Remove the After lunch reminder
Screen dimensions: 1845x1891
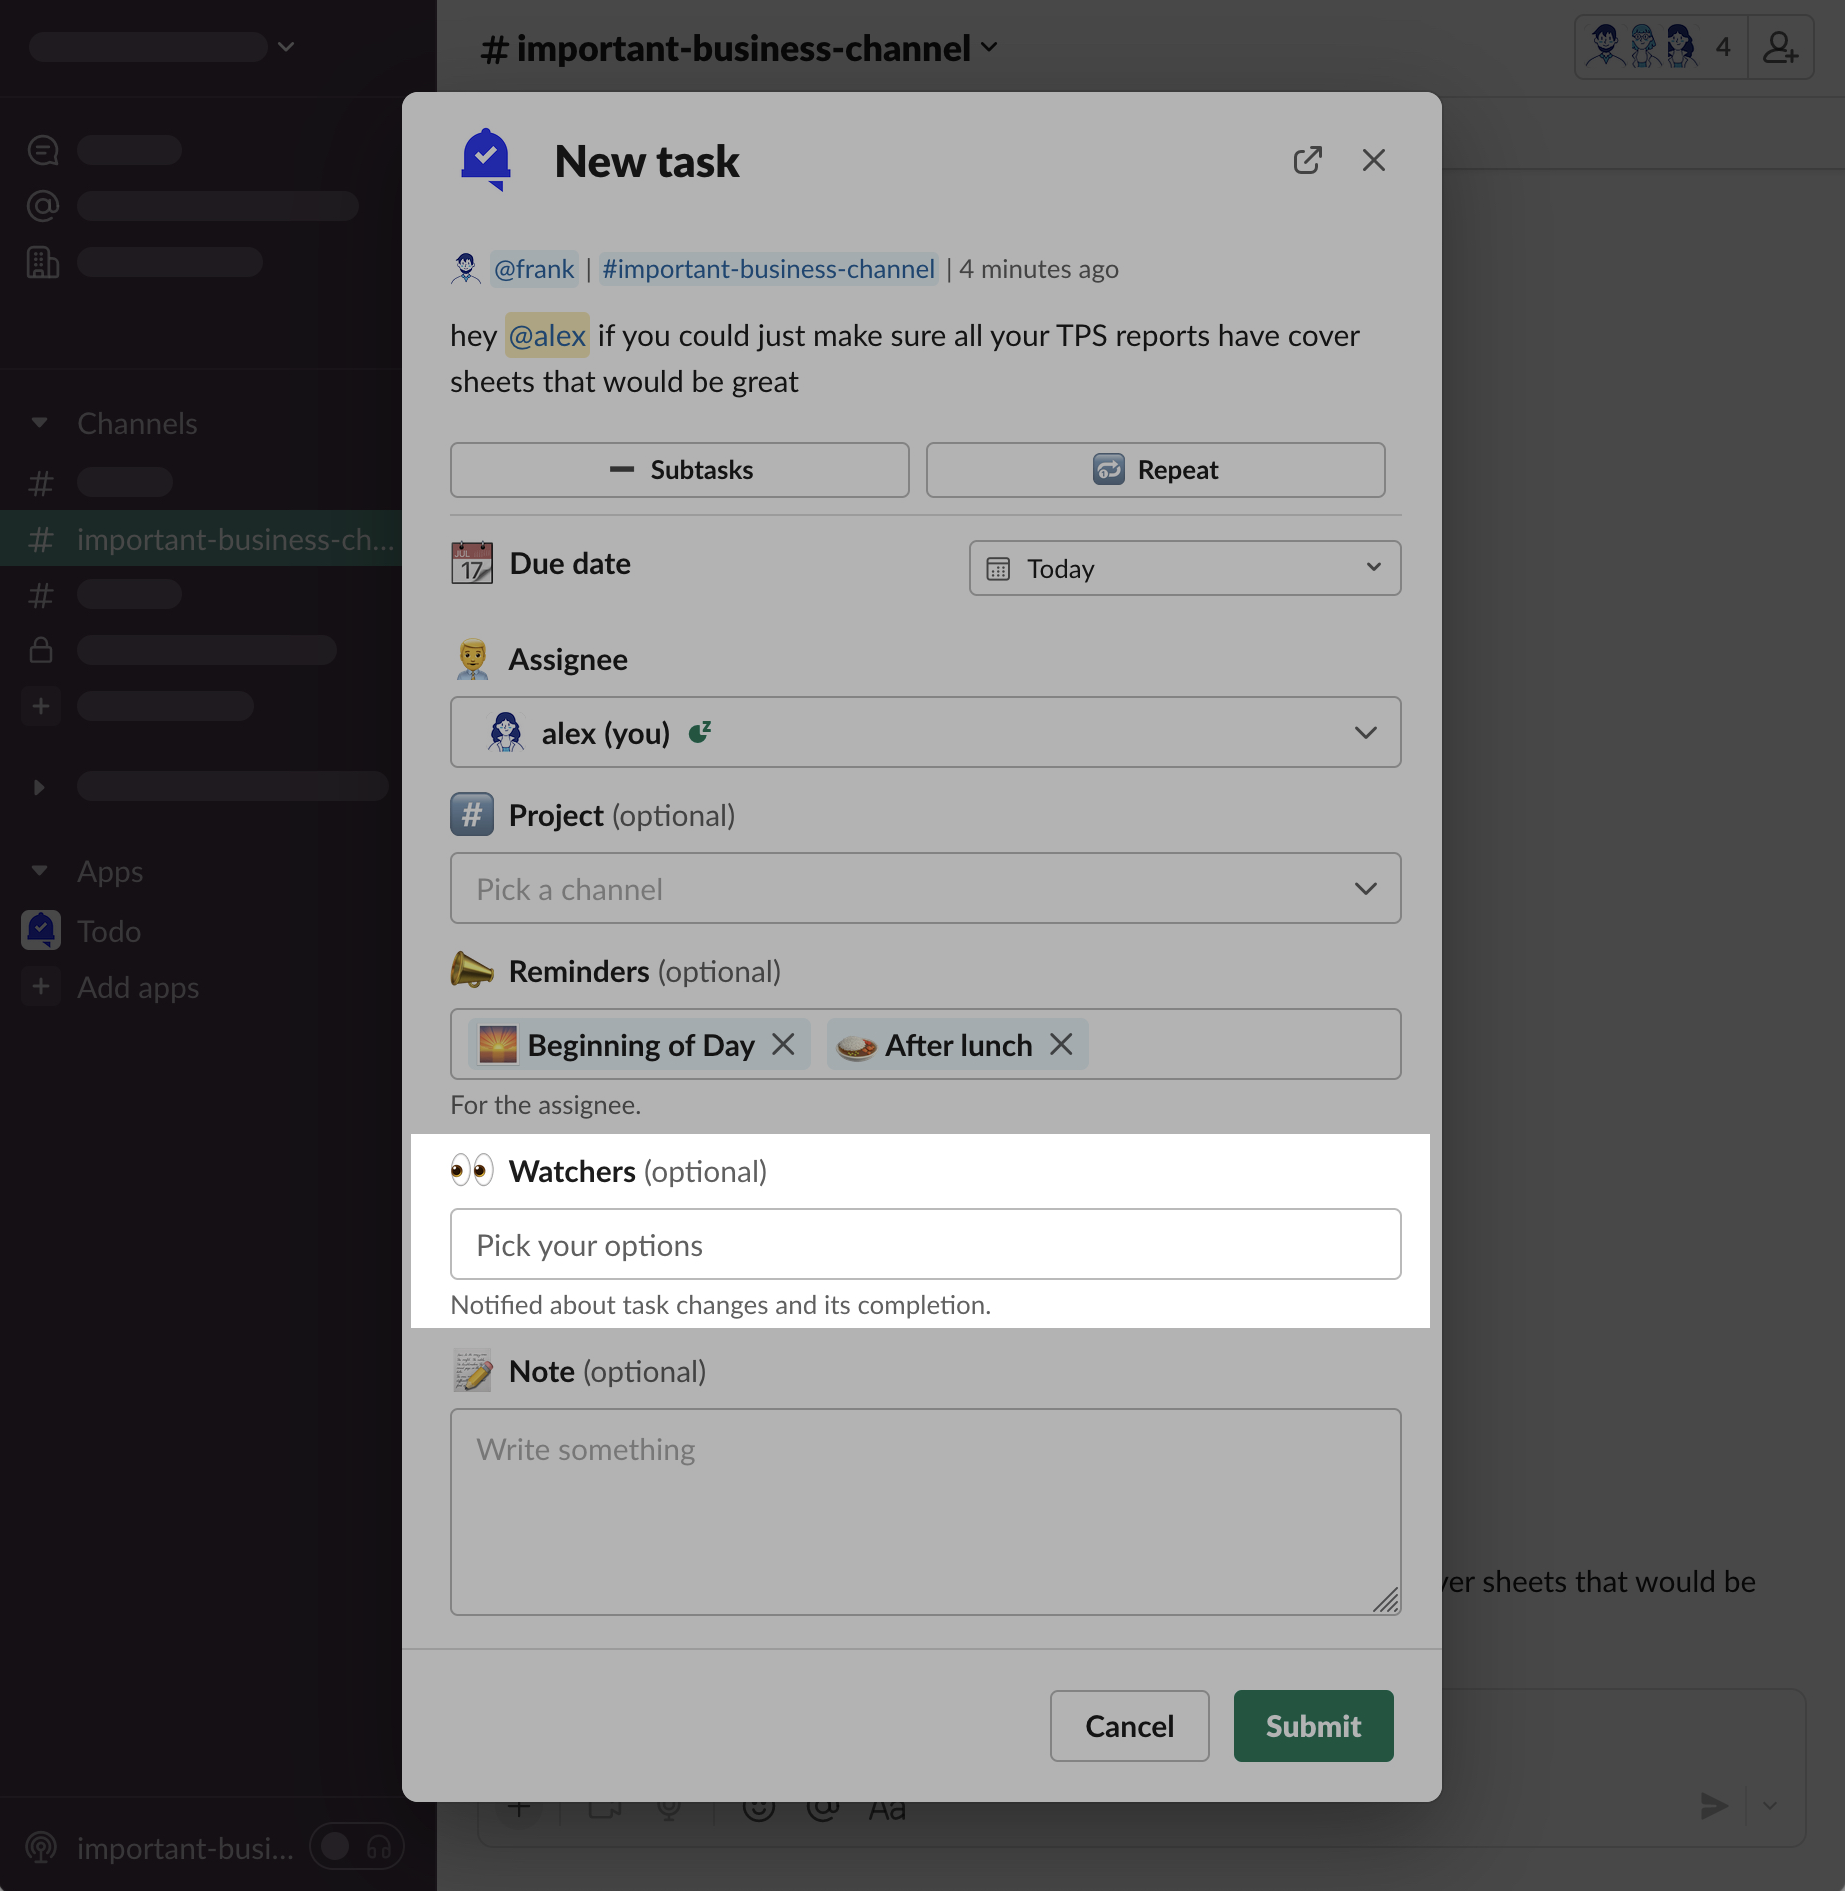1061,1044
